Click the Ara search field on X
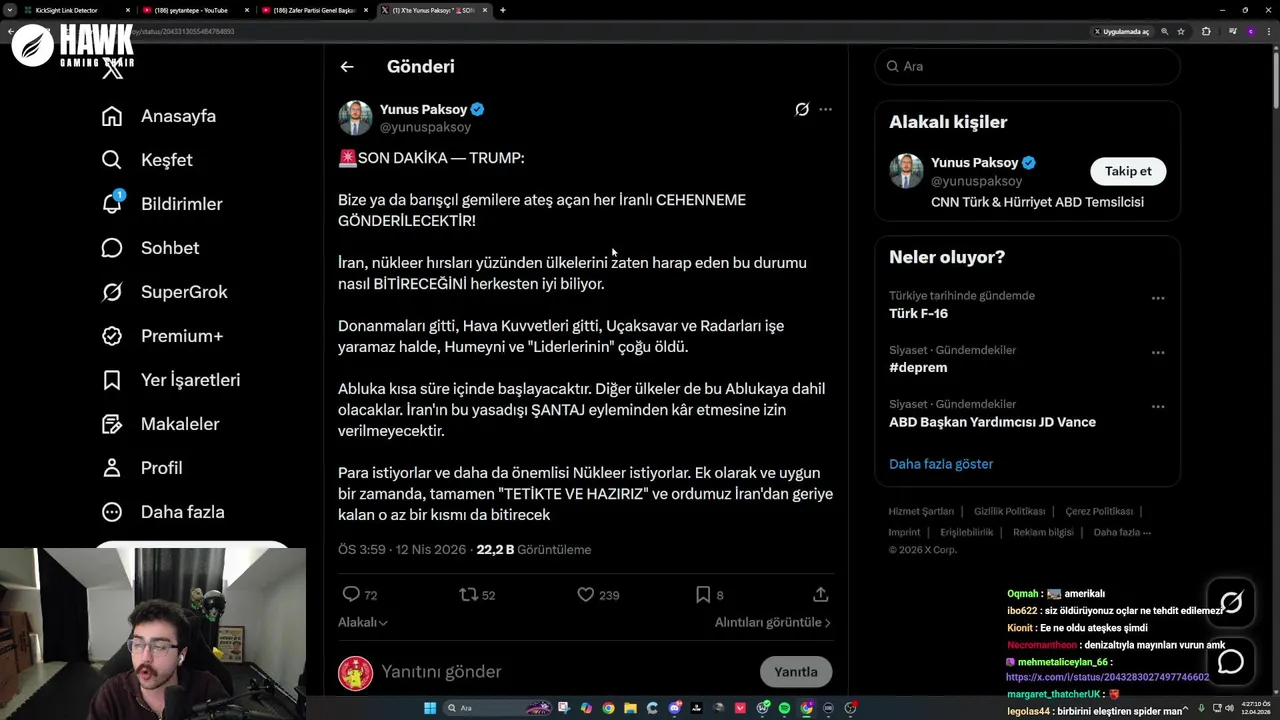Screen dimensions: 1280x720 coord(1027,66)
